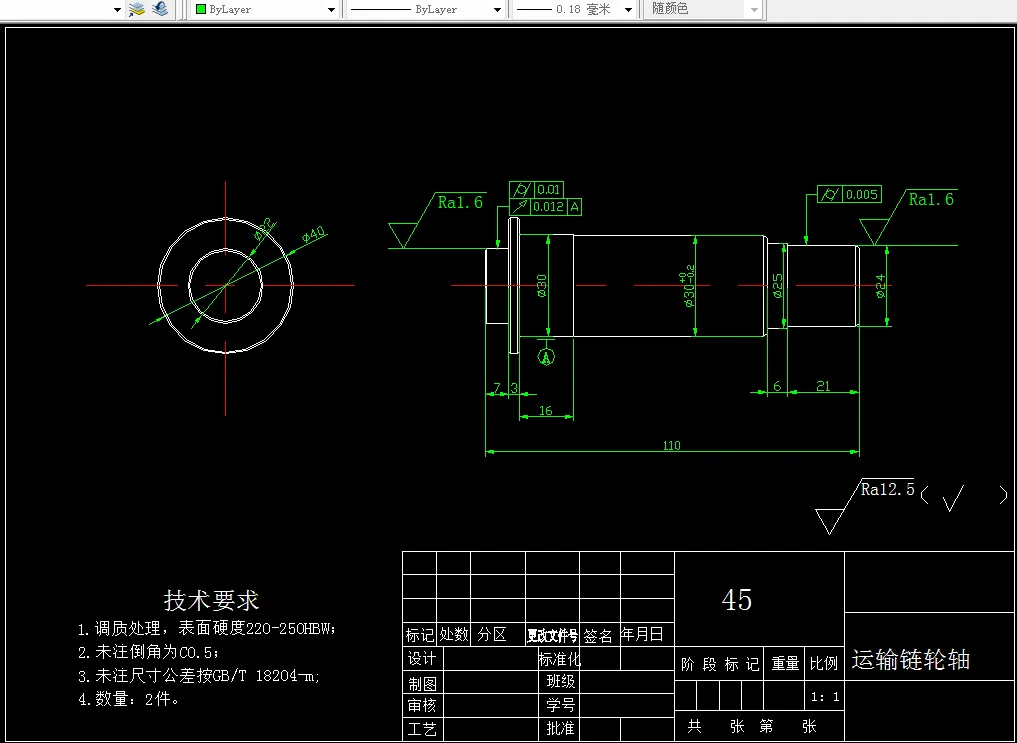
Task: Click the 审核 label in title block
Action: (x=422, y=705)
